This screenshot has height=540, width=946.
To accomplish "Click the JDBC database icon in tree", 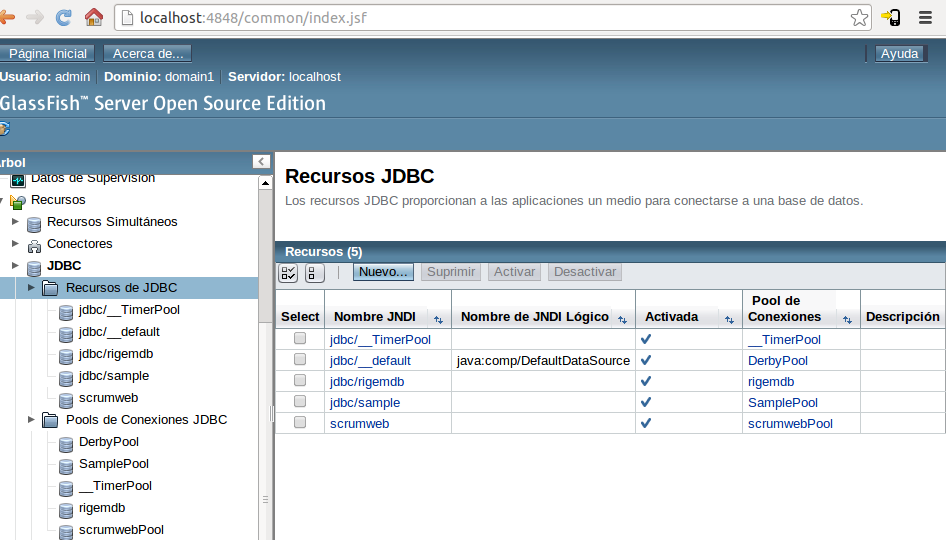I will [34, 268].
